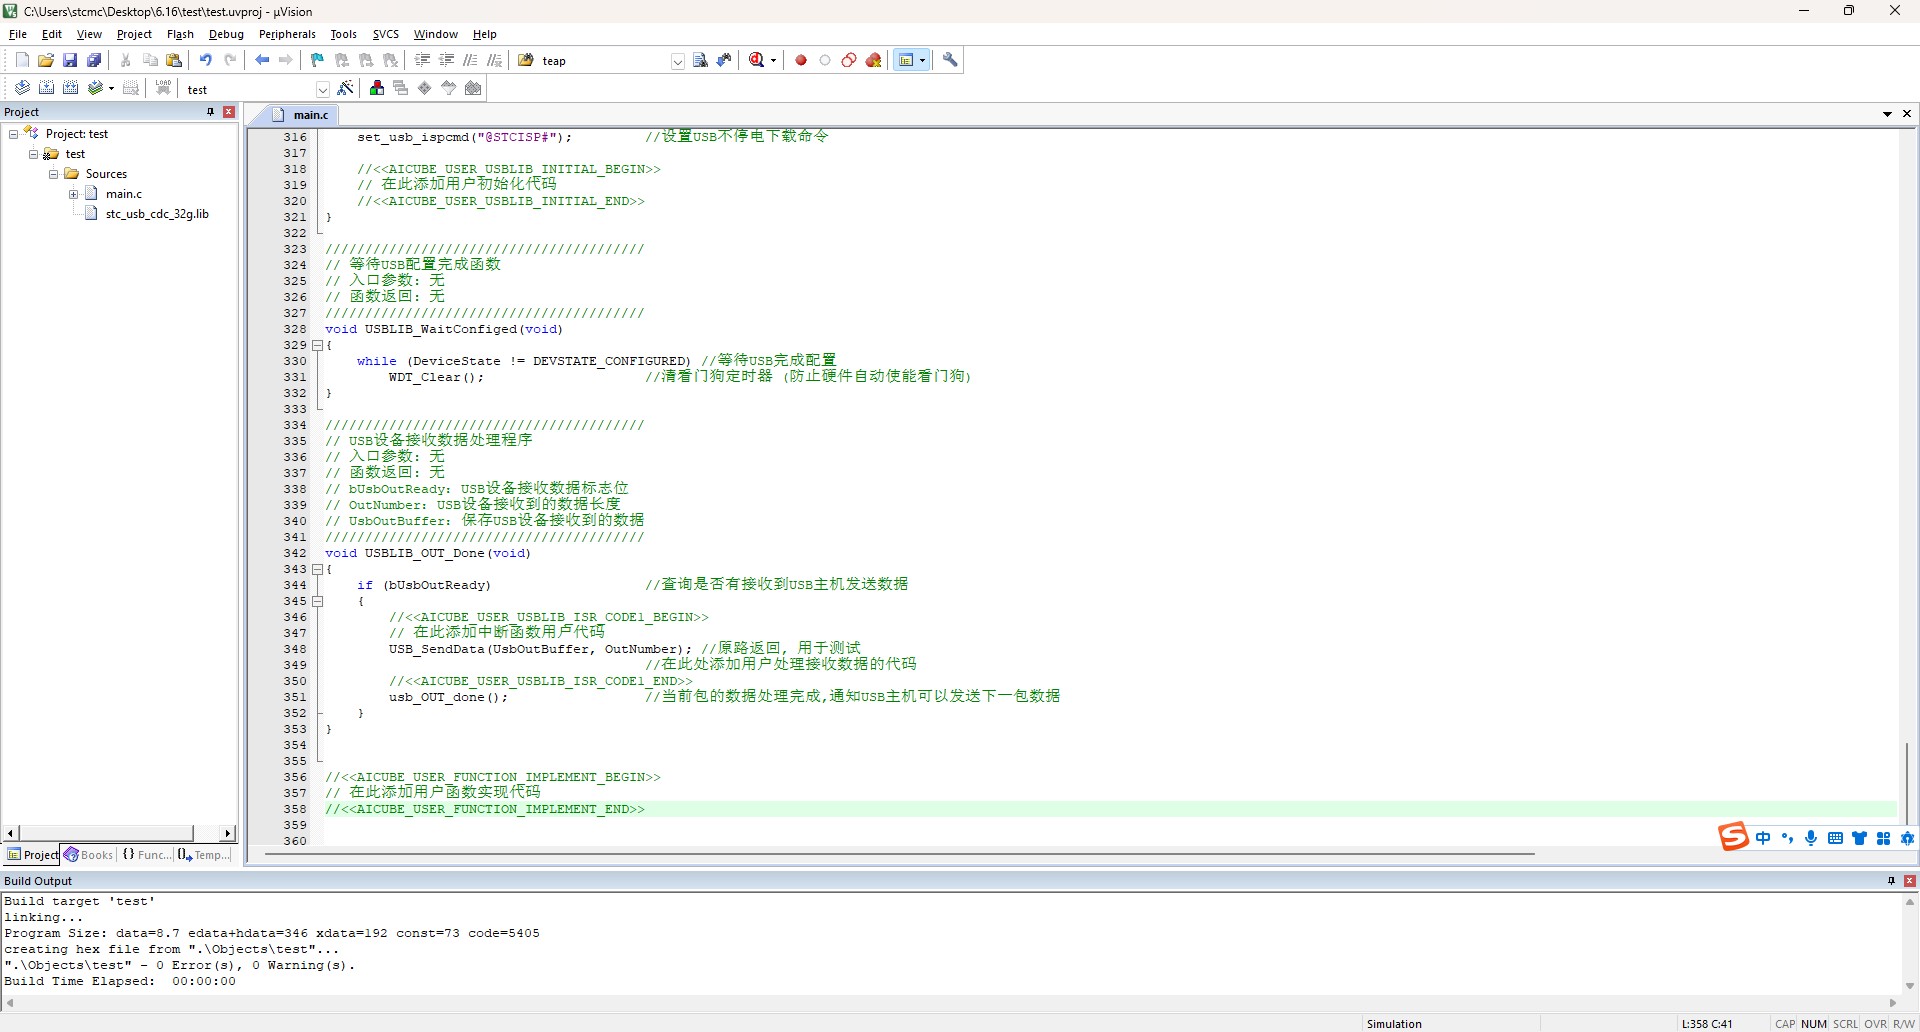Viewport: 1920px width, 1032px height.
Task: Close the Project panel
Action: [229, 112]
